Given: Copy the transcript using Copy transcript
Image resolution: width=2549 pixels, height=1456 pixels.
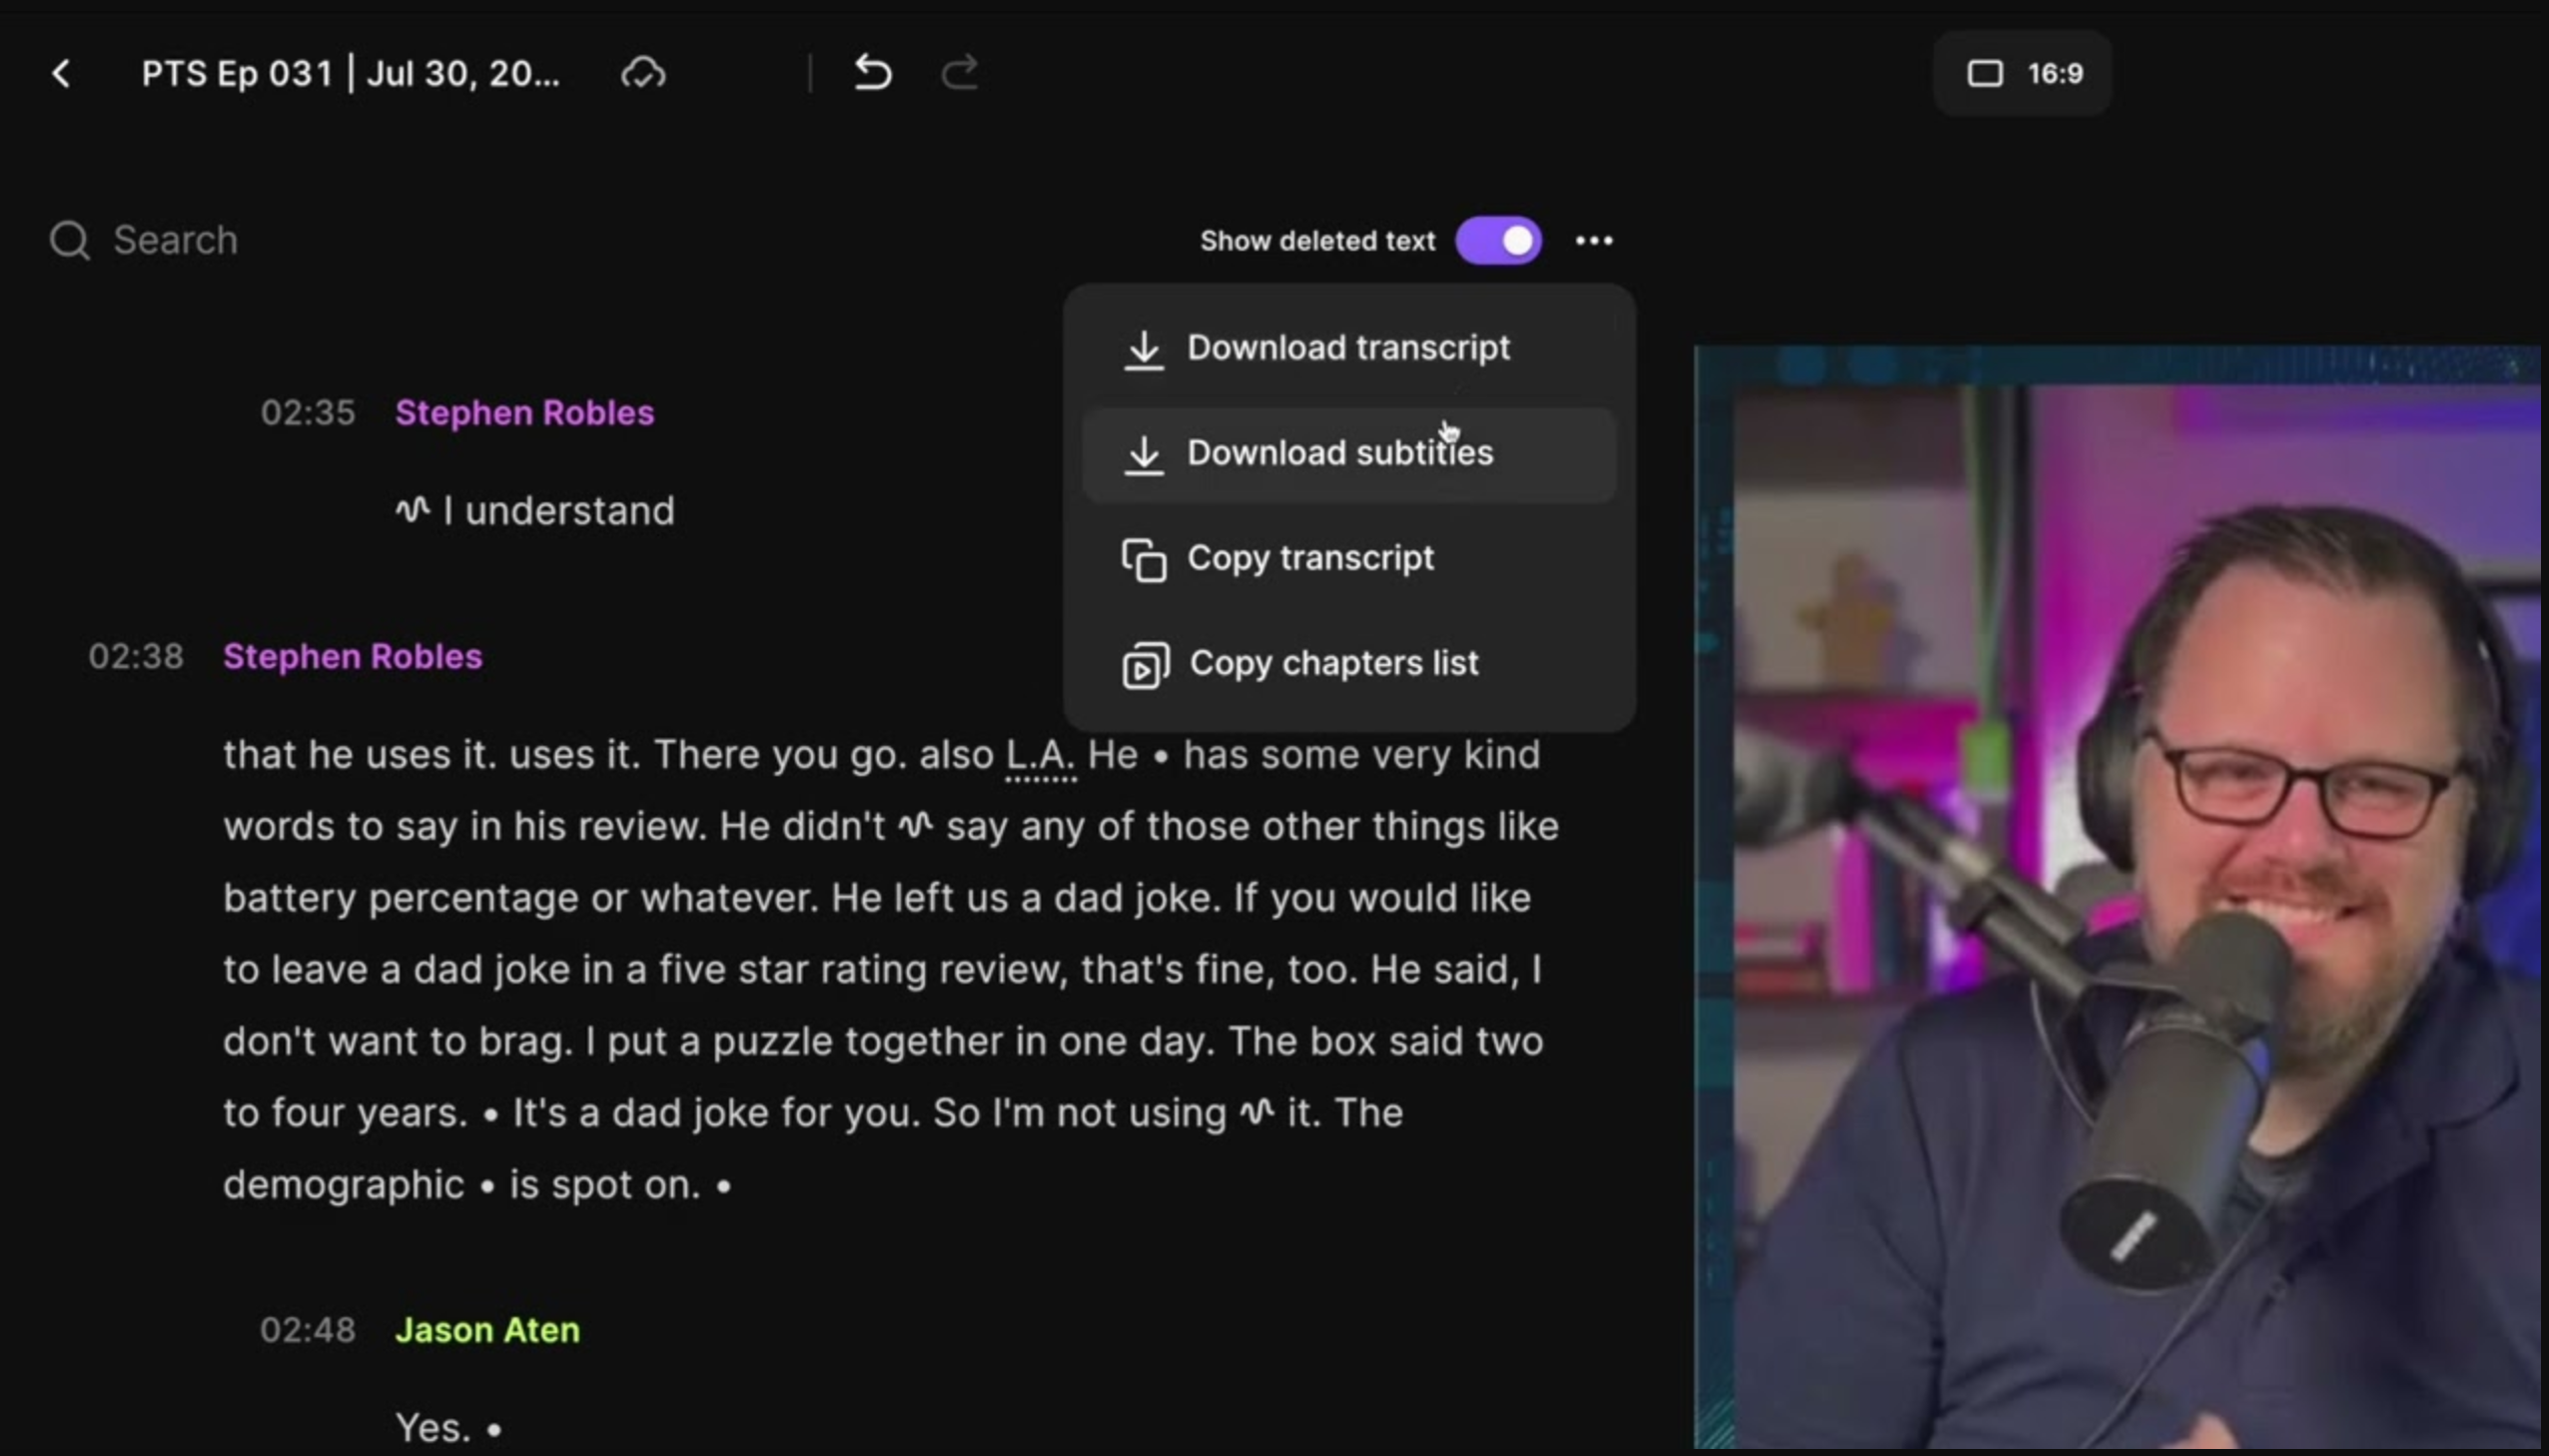Looking at the screenshot, I should 1311,558.
